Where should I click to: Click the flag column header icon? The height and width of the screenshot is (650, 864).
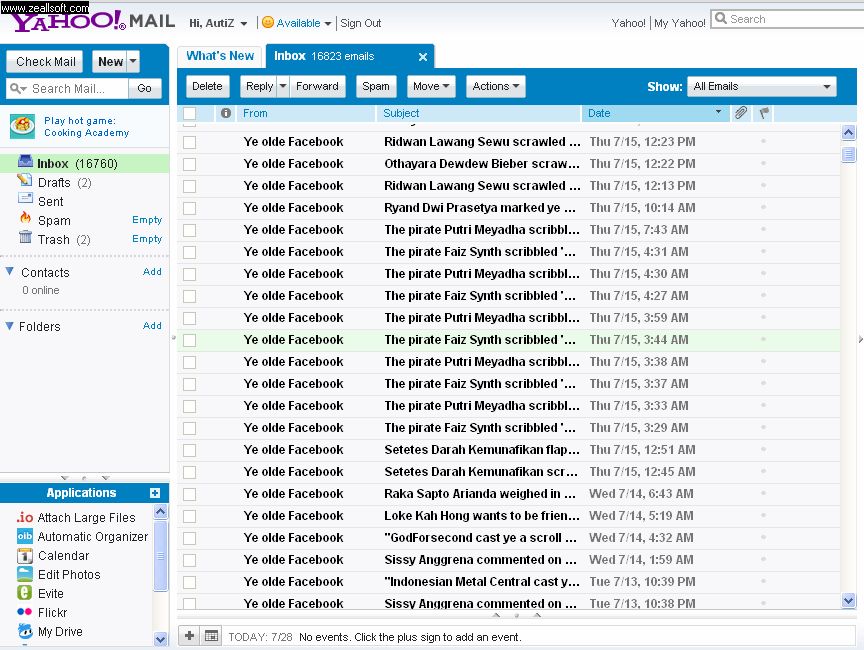[764, 113]
